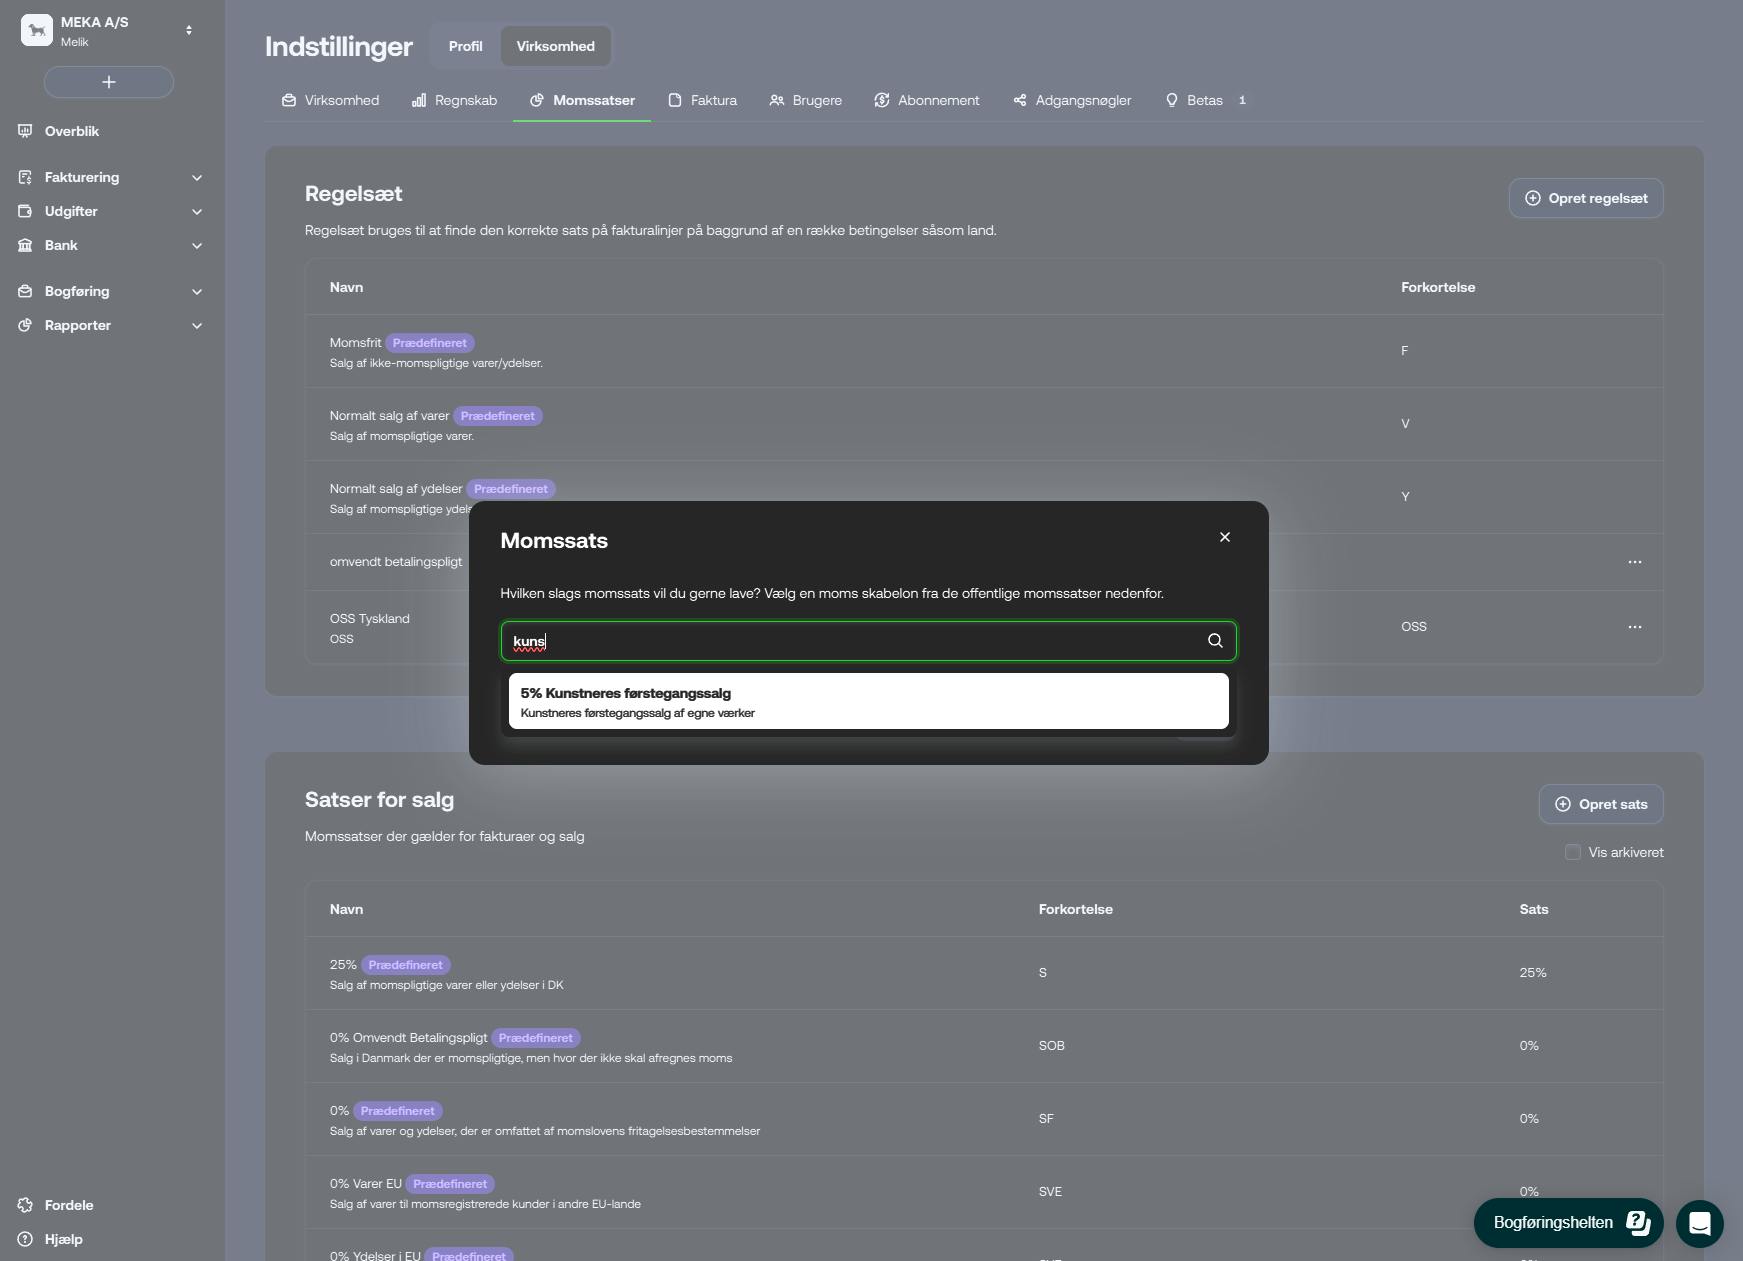Click the Udgifter wallet icon
Viewport: 1743px width, 1261px height.
25,211
